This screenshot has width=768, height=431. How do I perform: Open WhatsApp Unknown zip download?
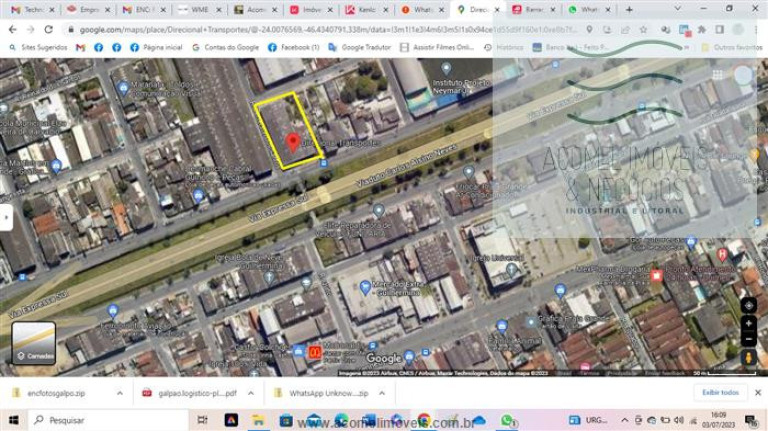point(322,393)
